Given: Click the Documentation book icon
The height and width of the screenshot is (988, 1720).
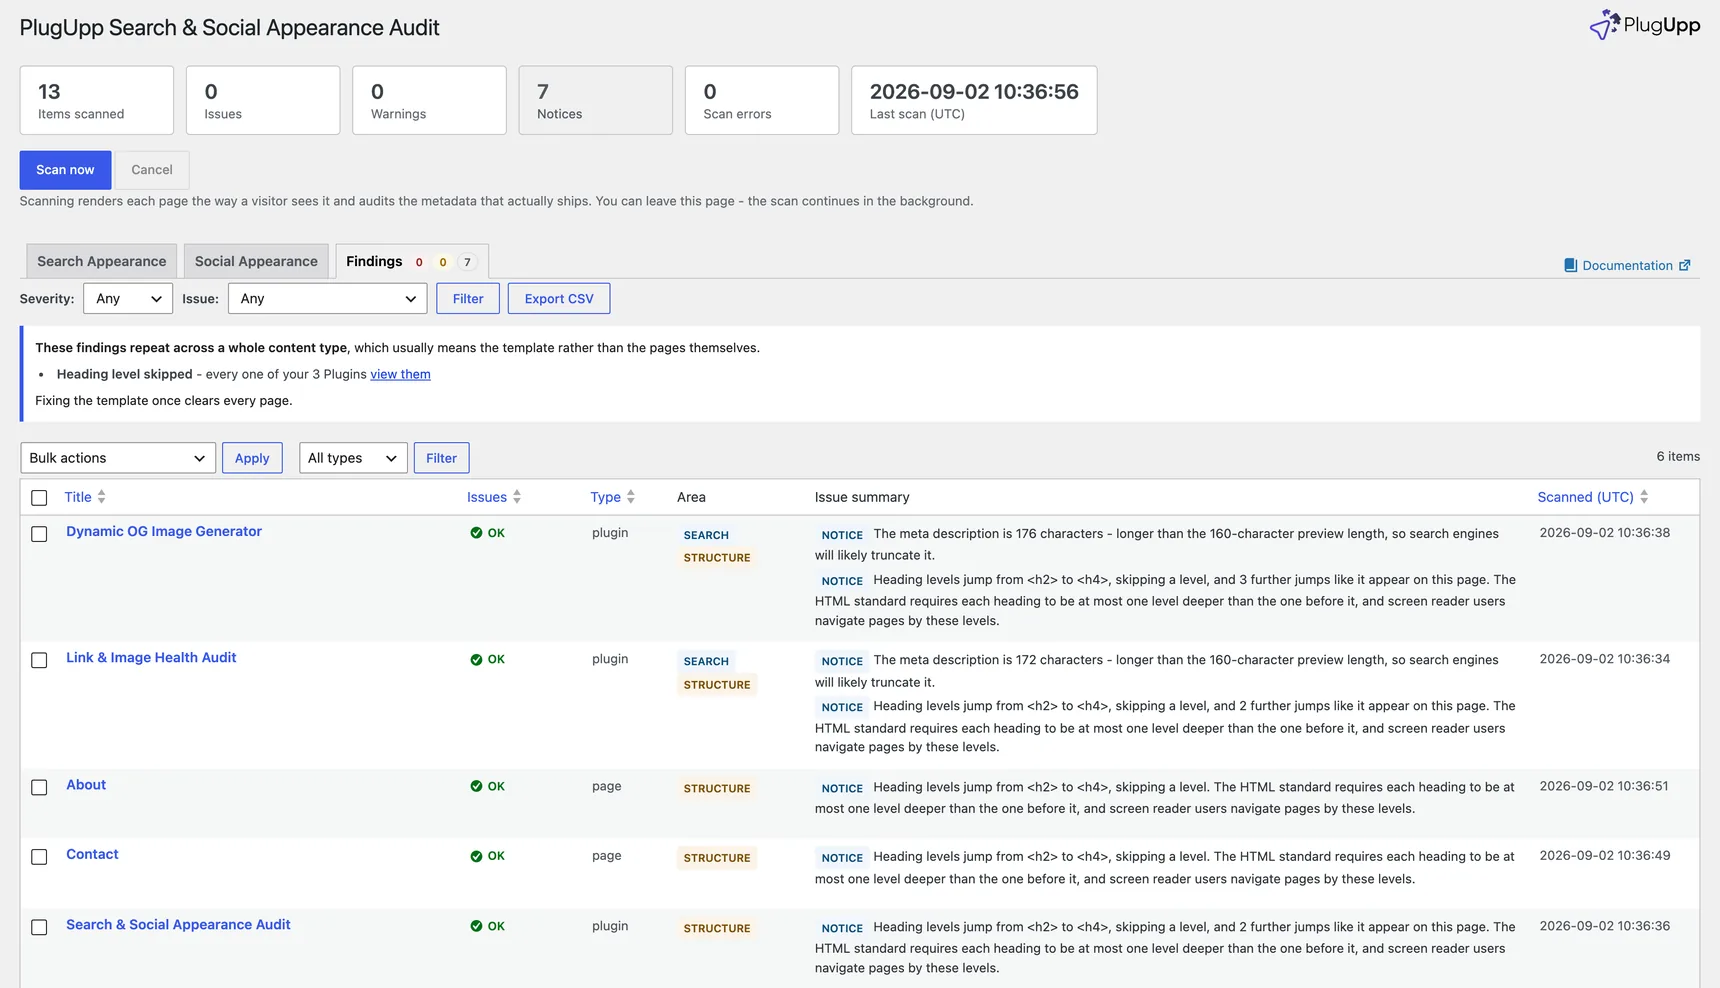Looking at the screenshot, I should tap(1570, 266).
